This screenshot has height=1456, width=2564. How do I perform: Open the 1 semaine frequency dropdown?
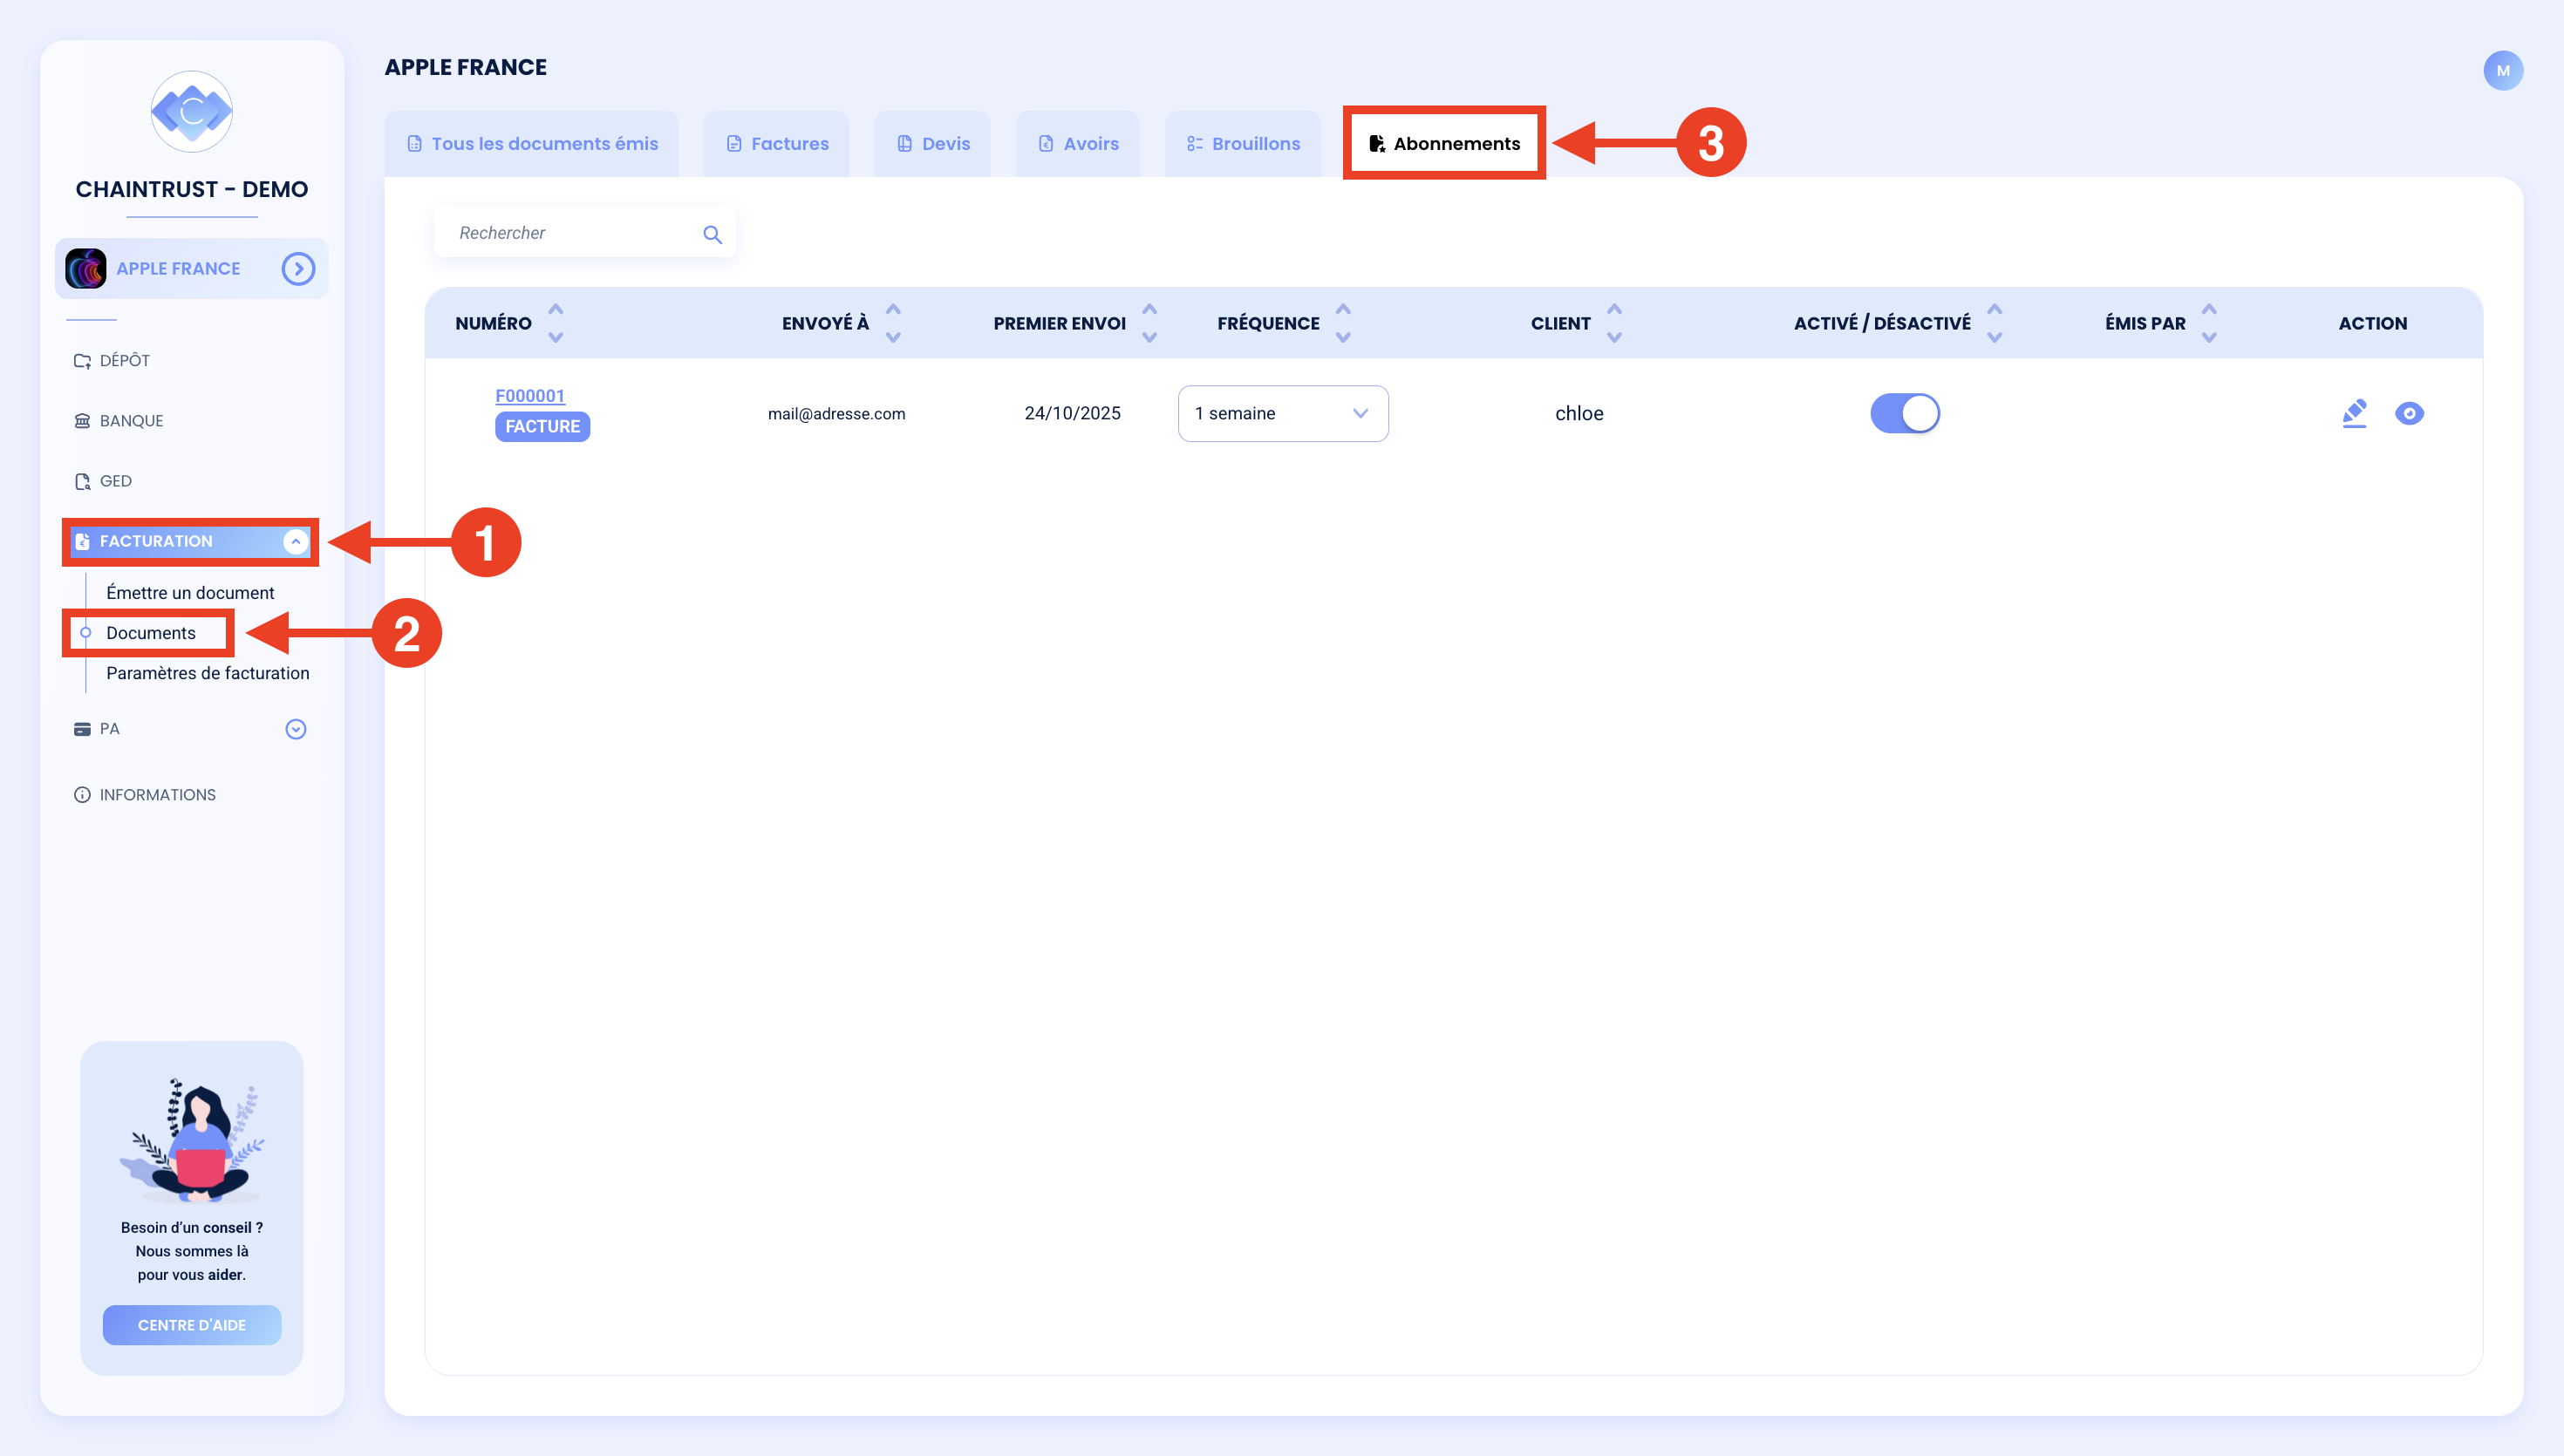tap(1283, 414)
